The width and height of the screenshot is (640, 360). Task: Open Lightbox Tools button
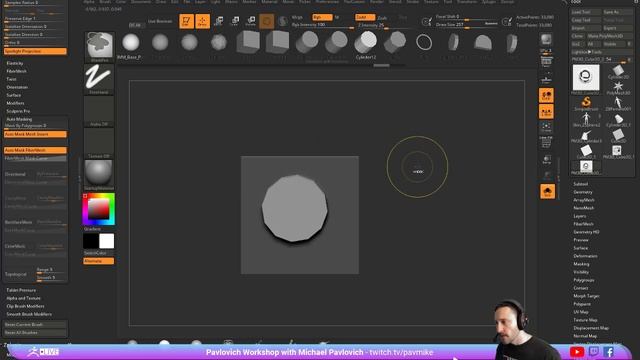point(602,52)
